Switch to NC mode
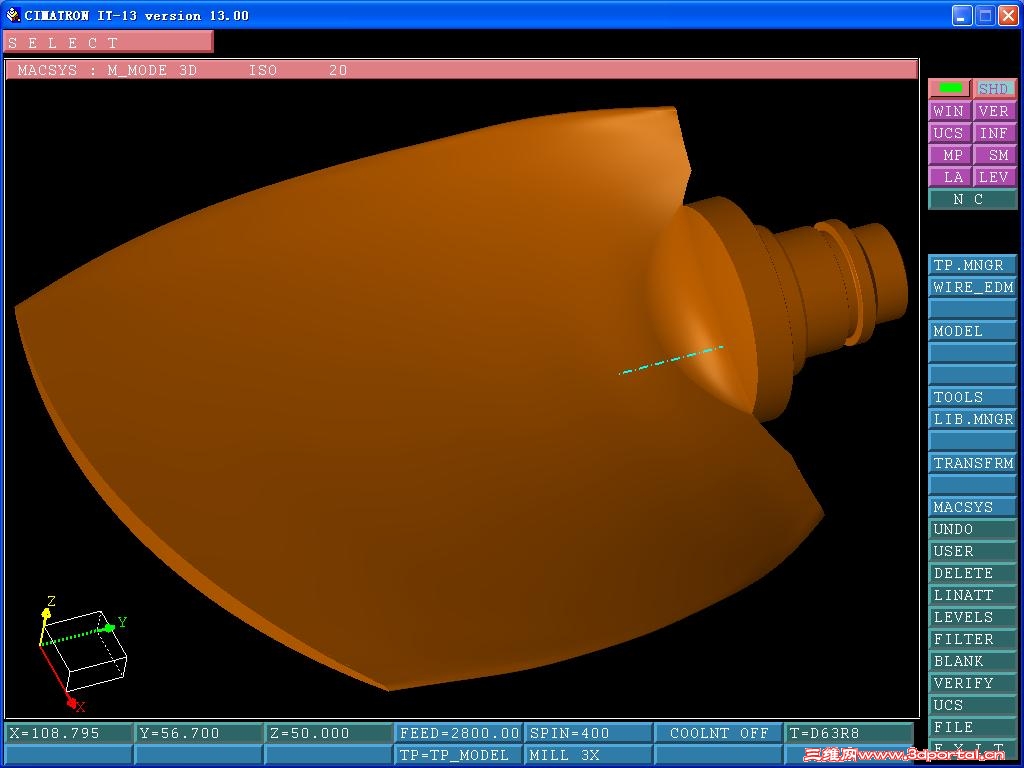The height and width of the screenshot is (768, 1024). point(972,199)
